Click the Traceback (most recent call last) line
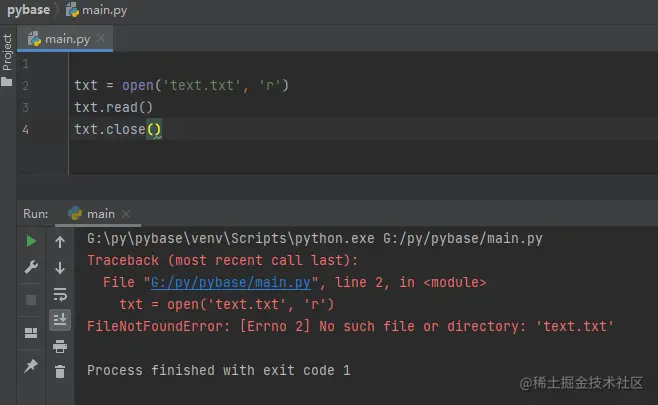 [x=222, y=261]
